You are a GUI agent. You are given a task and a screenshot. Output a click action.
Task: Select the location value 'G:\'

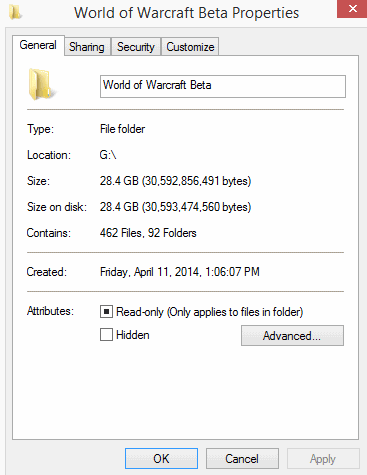[108, 155]
